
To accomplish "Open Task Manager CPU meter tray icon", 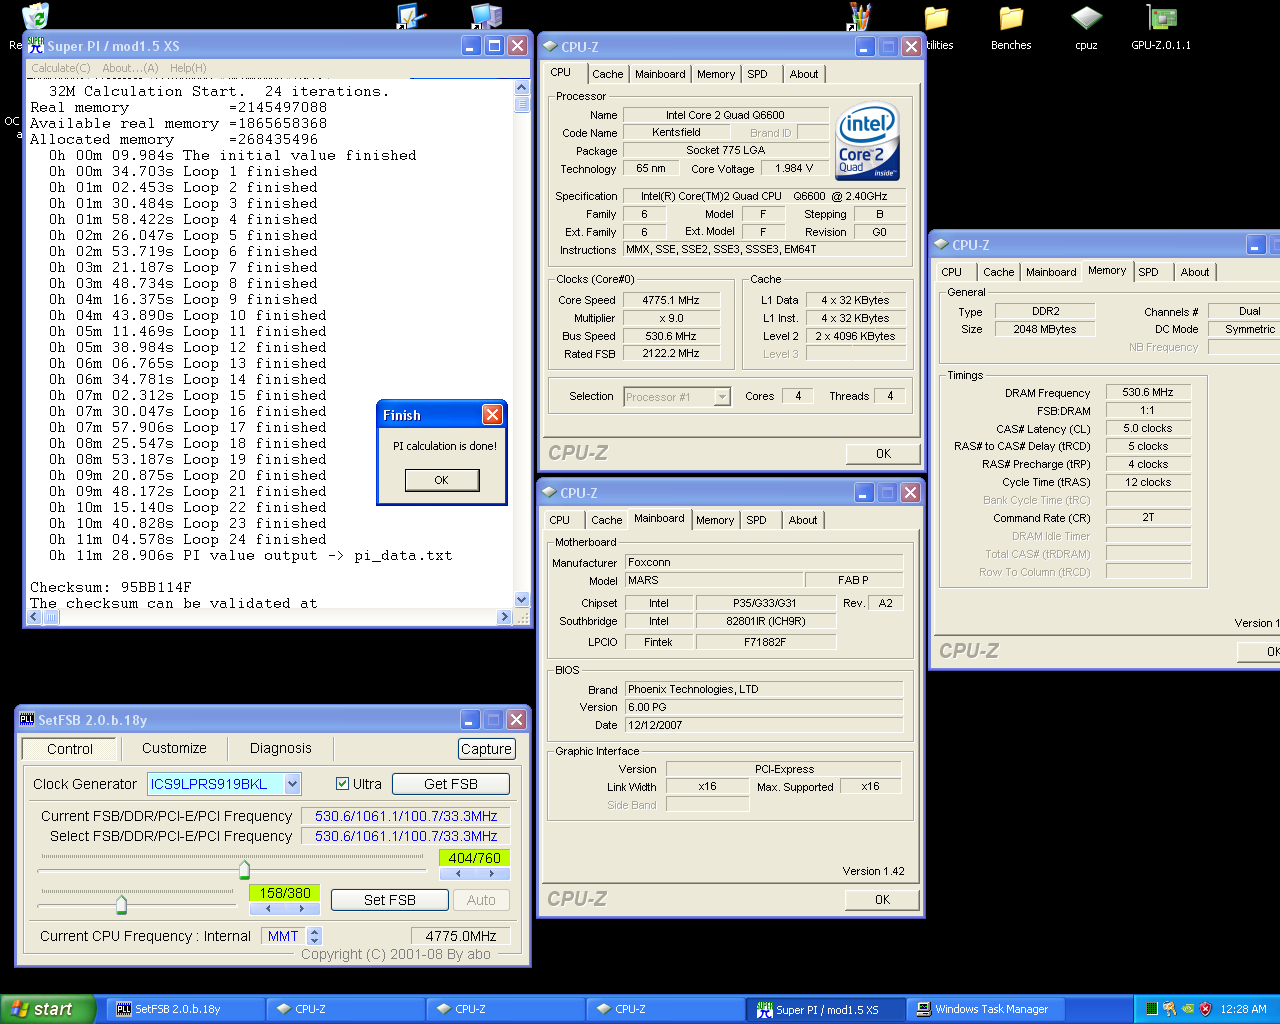I will (x=1152, y=1009).
